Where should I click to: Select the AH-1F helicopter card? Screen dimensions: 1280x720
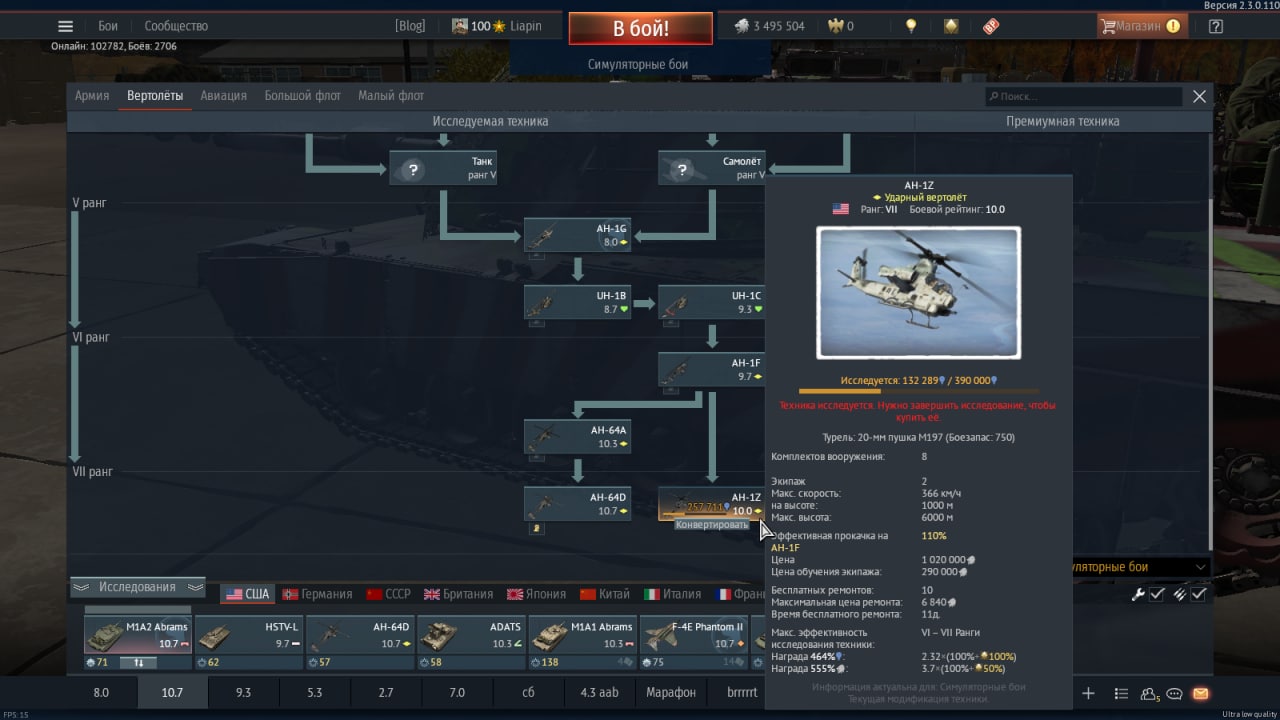711,369
